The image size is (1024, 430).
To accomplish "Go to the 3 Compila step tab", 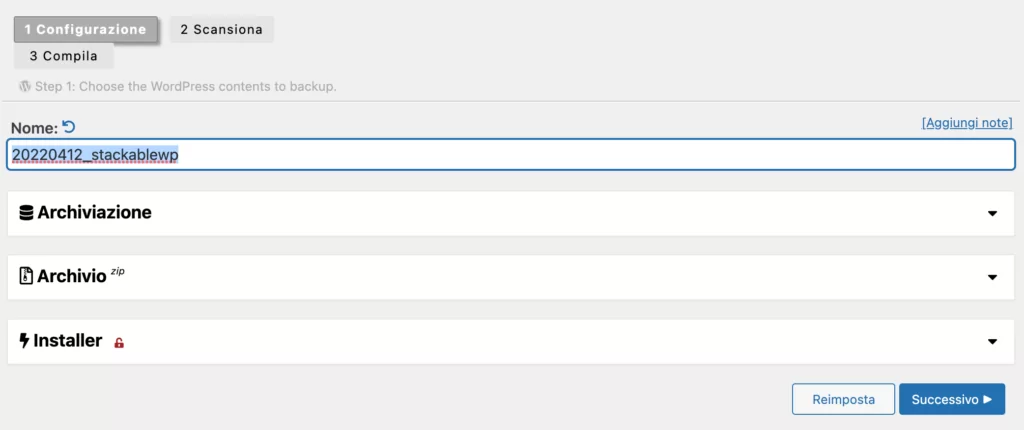I will 64,56.
